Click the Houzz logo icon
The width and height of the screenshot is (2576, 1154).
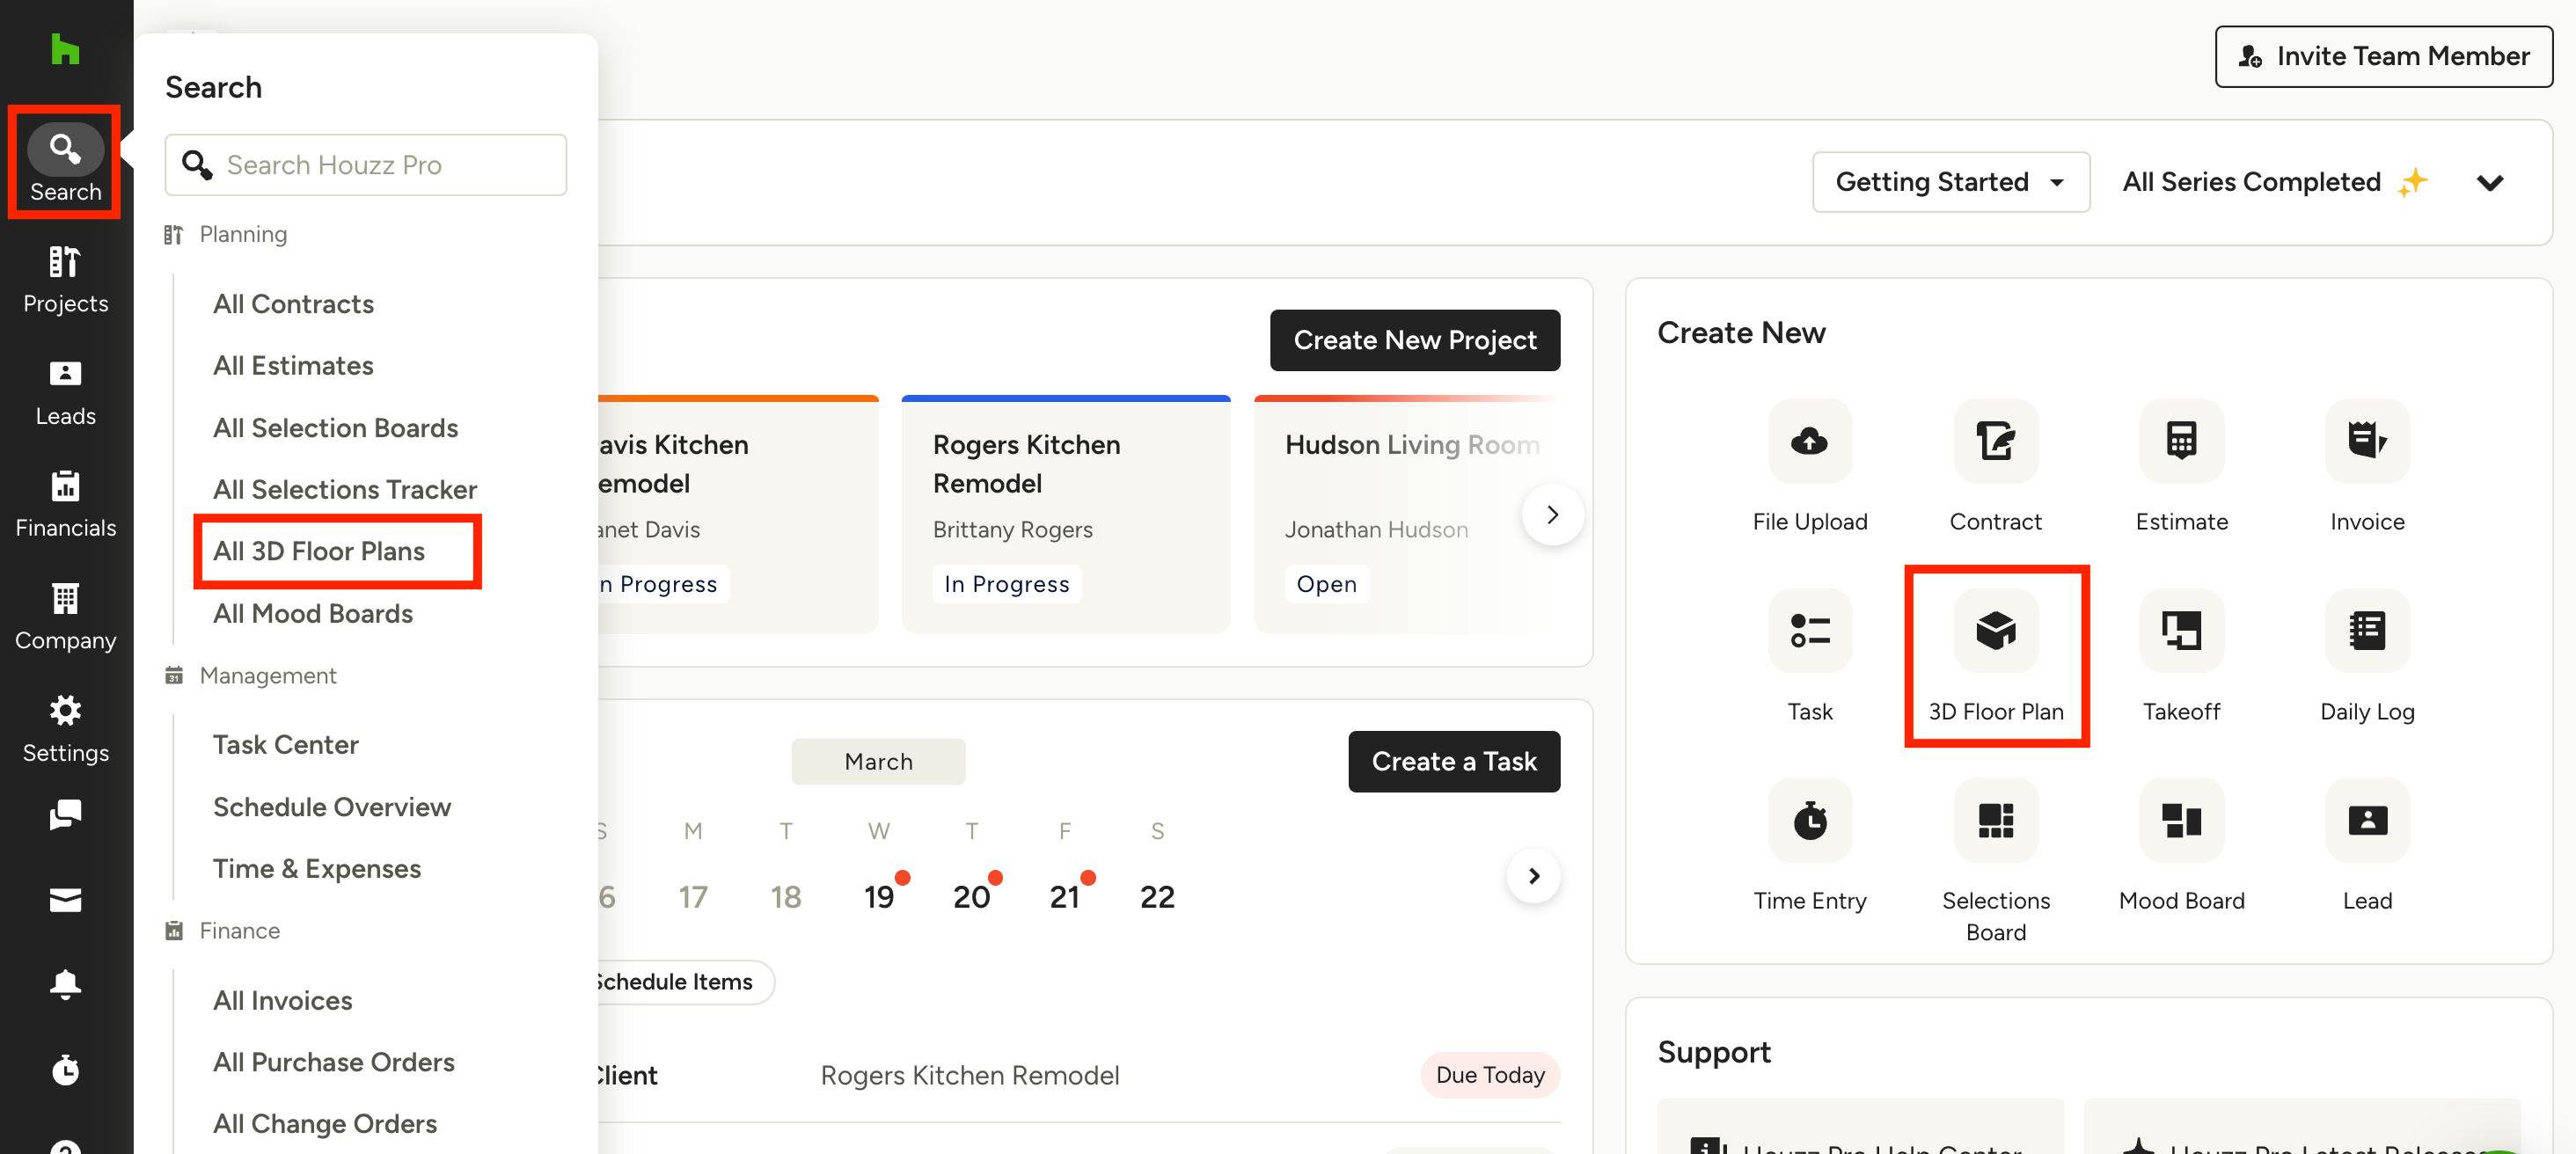tap(65, 50)
